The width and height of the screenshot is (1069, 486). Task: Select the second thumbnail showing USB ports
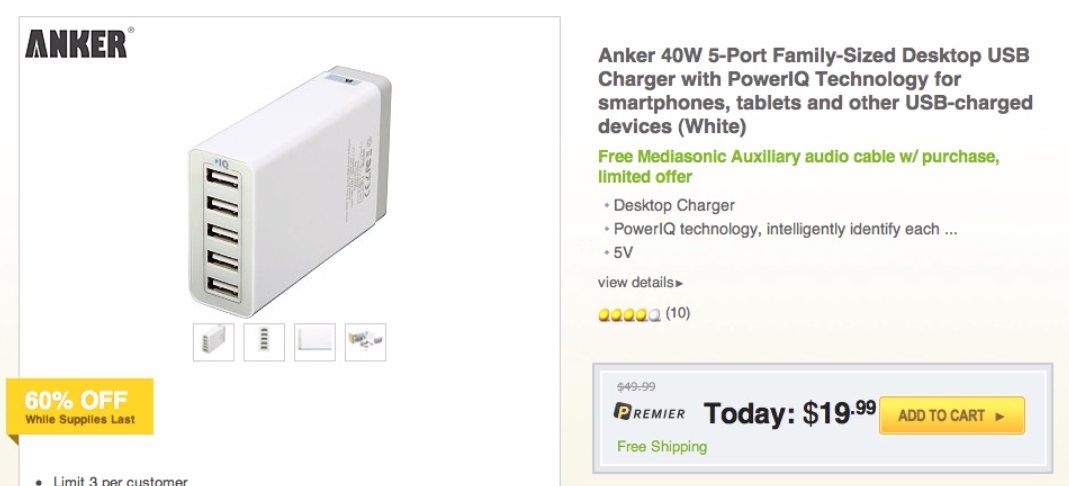[x=264, y=341]
